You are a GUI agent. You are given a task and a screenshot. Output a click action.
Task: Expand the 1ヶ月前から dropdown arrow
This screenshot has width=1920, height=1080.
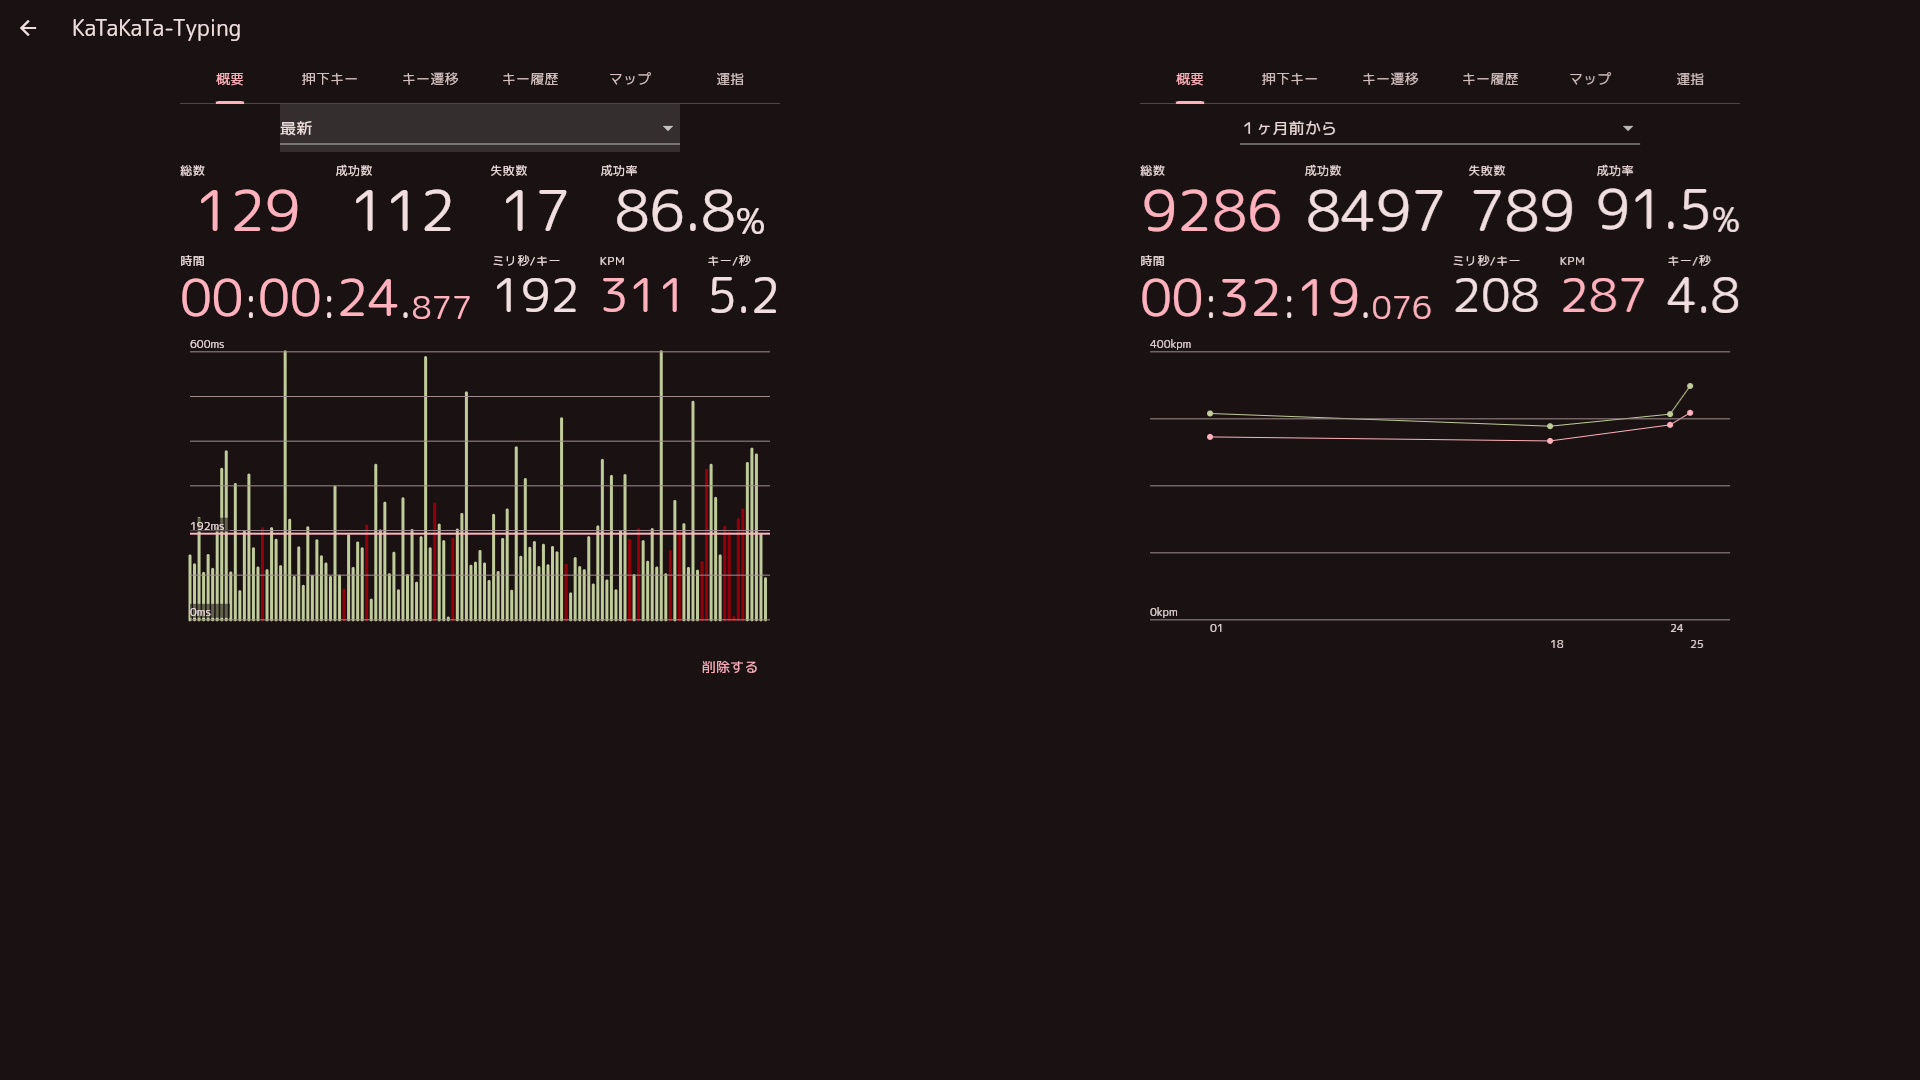(1627, 128)
